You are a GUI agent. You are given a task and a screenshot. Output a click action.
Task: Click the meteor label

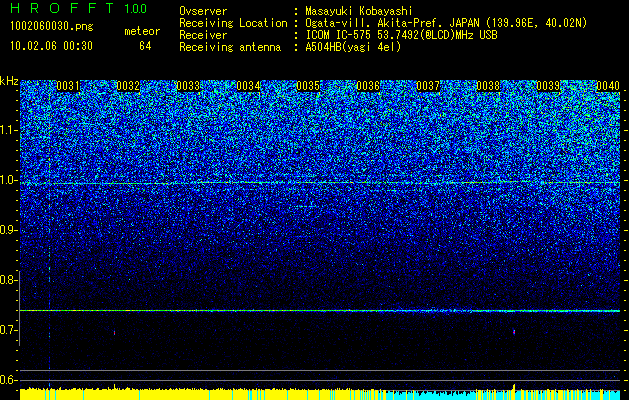click(x=142, y=31)
